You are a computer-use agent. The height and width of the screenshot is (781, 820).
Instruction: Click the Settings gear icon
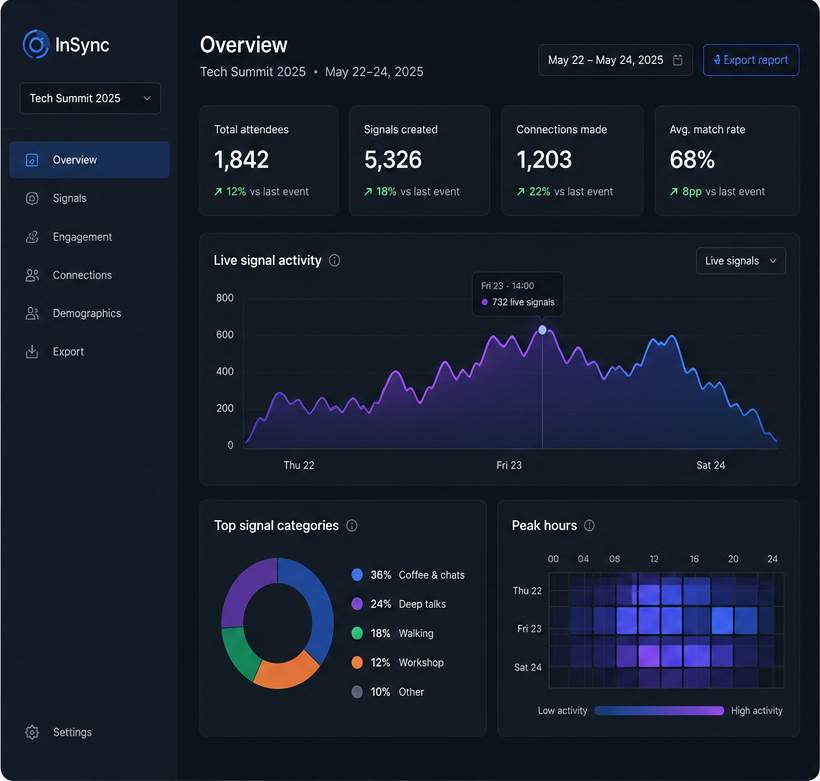pyautogui.click(x=32, y=732)
